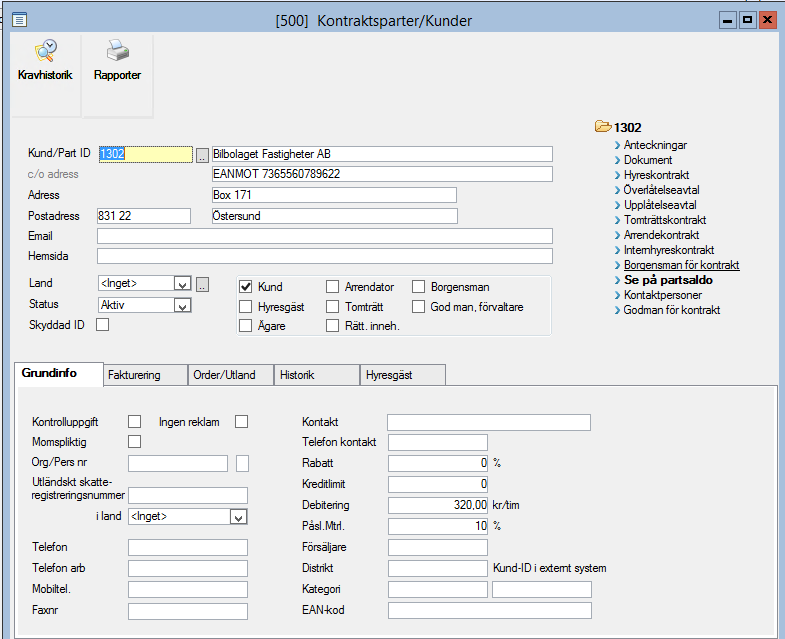Open the Land dropdown
The width and height of the screenshot is (785, 639).
point(182,284)
